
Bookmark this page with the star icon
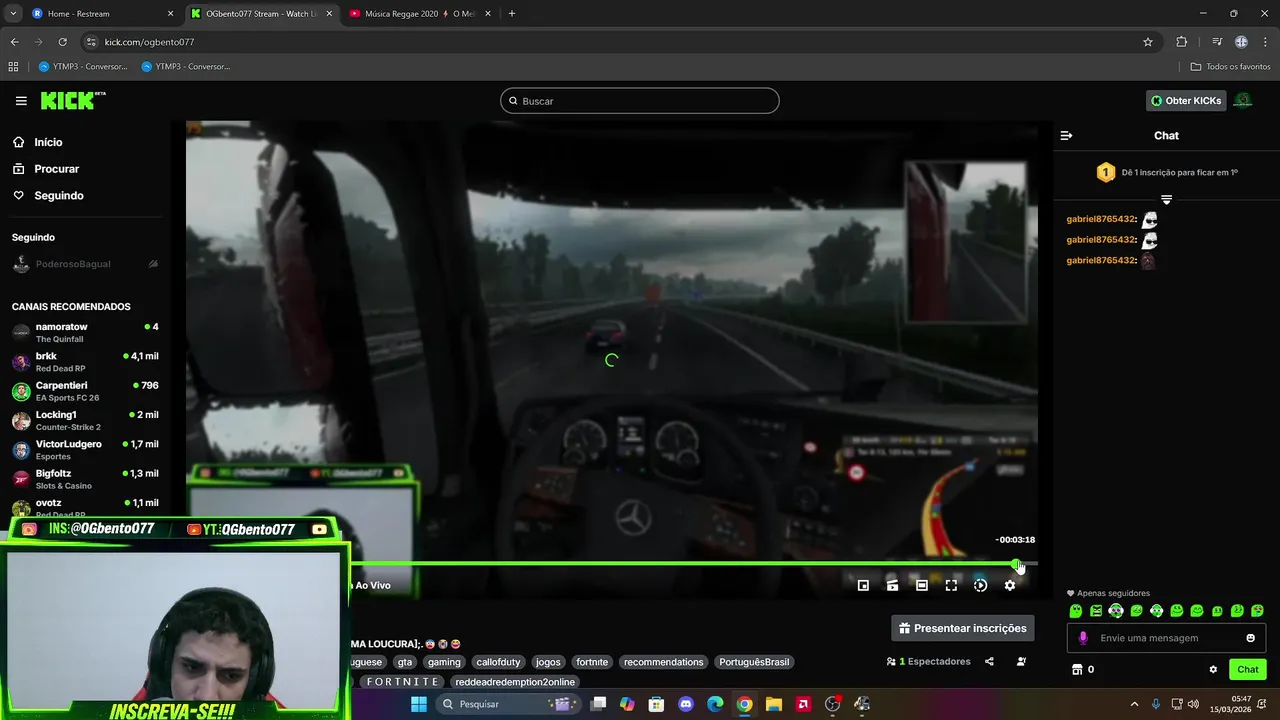pyautogui.click(x=1148, y=42)
